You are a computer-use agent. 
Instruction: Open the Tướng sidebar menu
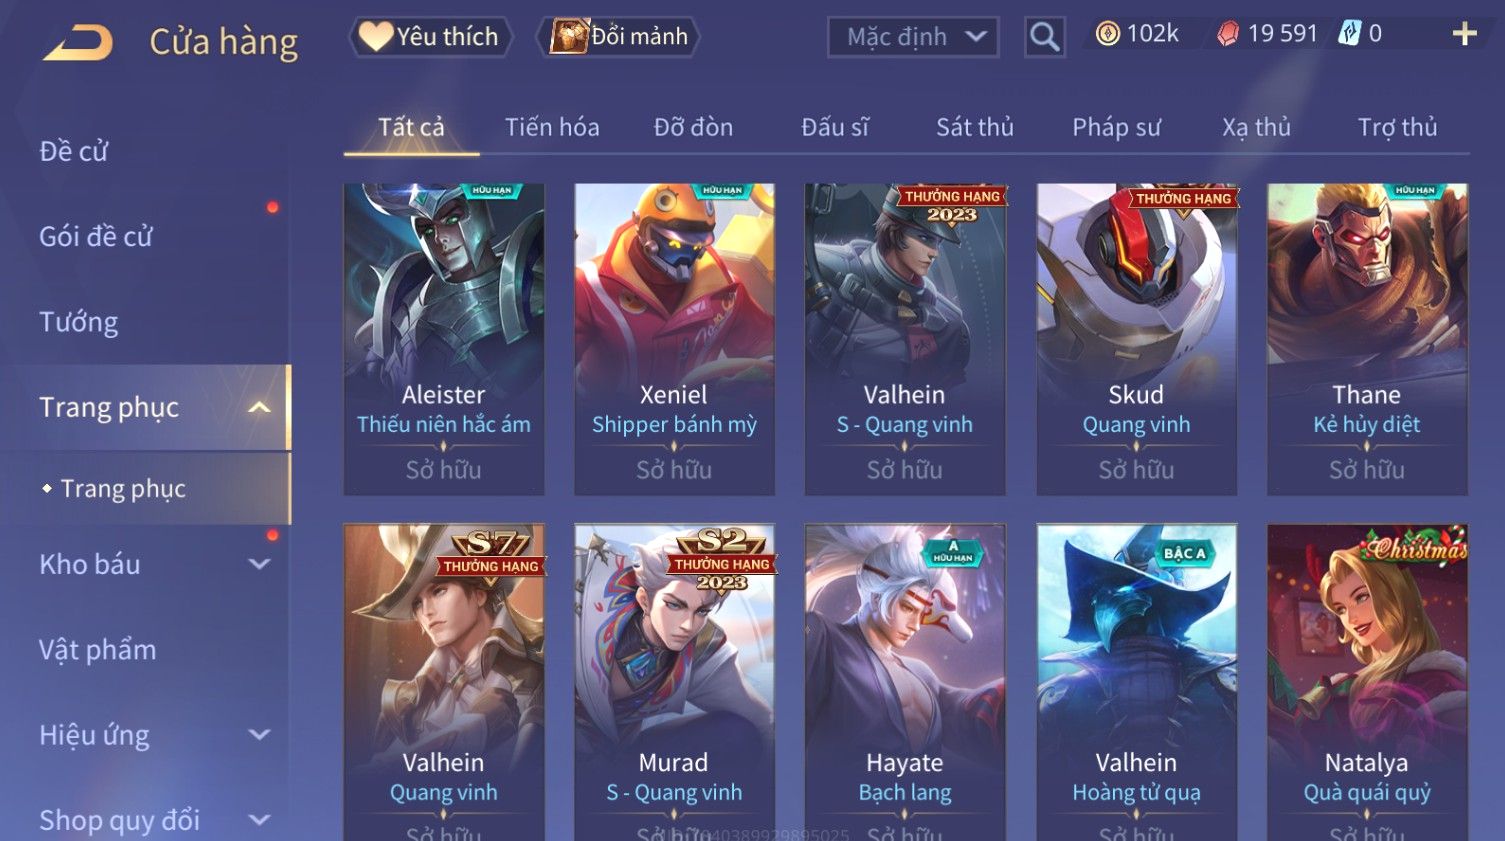click(x=79, y=322)
